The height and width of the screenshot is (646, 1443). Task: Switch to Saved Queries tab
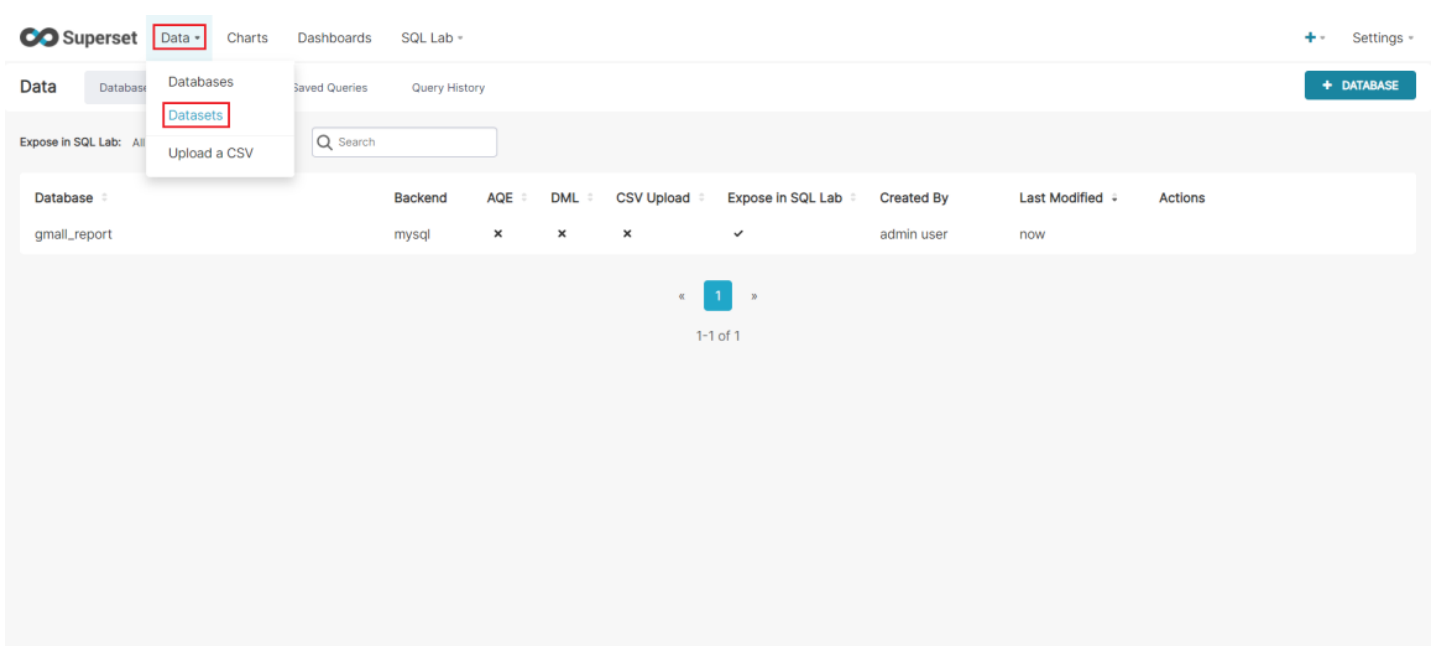(x=330, y=88)
